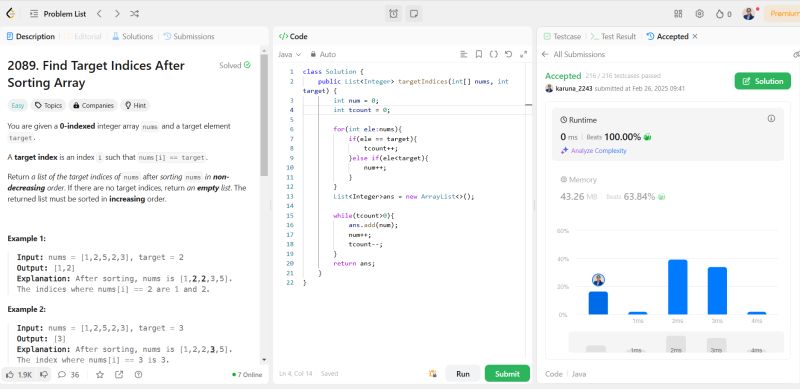Share the problem link icon
The image size is (800, 389).
[119, 374]
